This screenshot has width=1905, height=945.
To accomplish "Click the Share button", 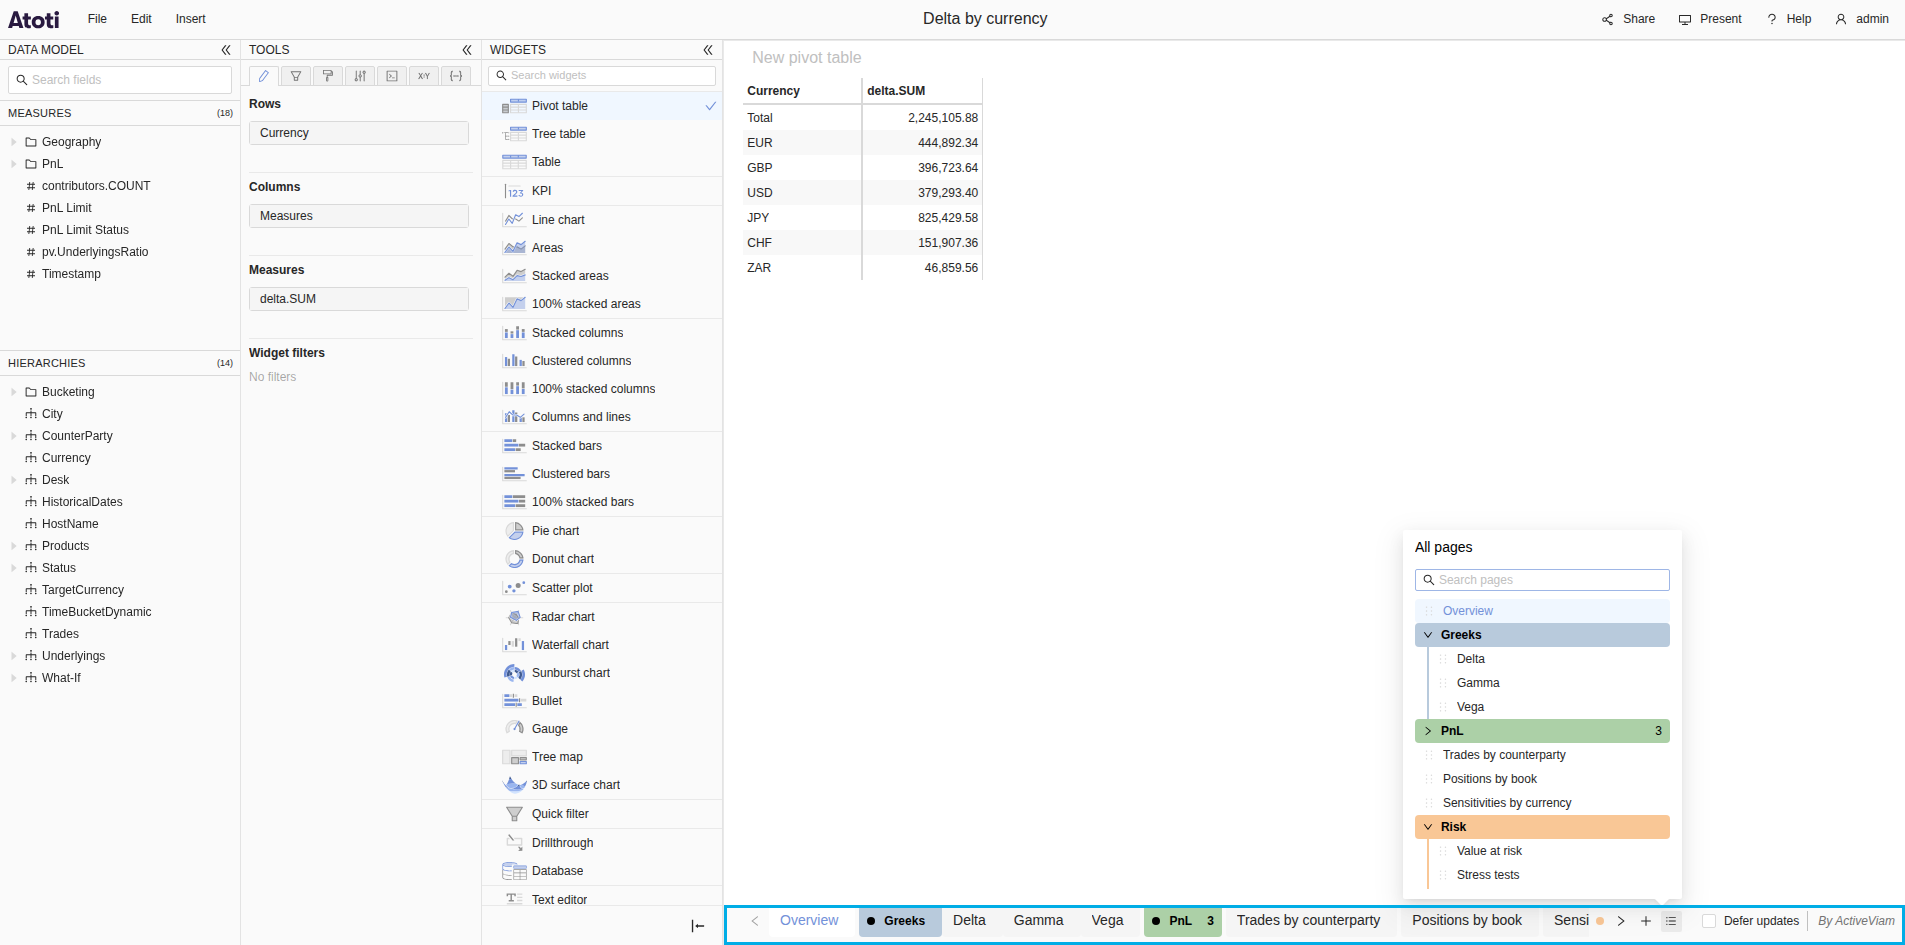I will click(1628, 19).
